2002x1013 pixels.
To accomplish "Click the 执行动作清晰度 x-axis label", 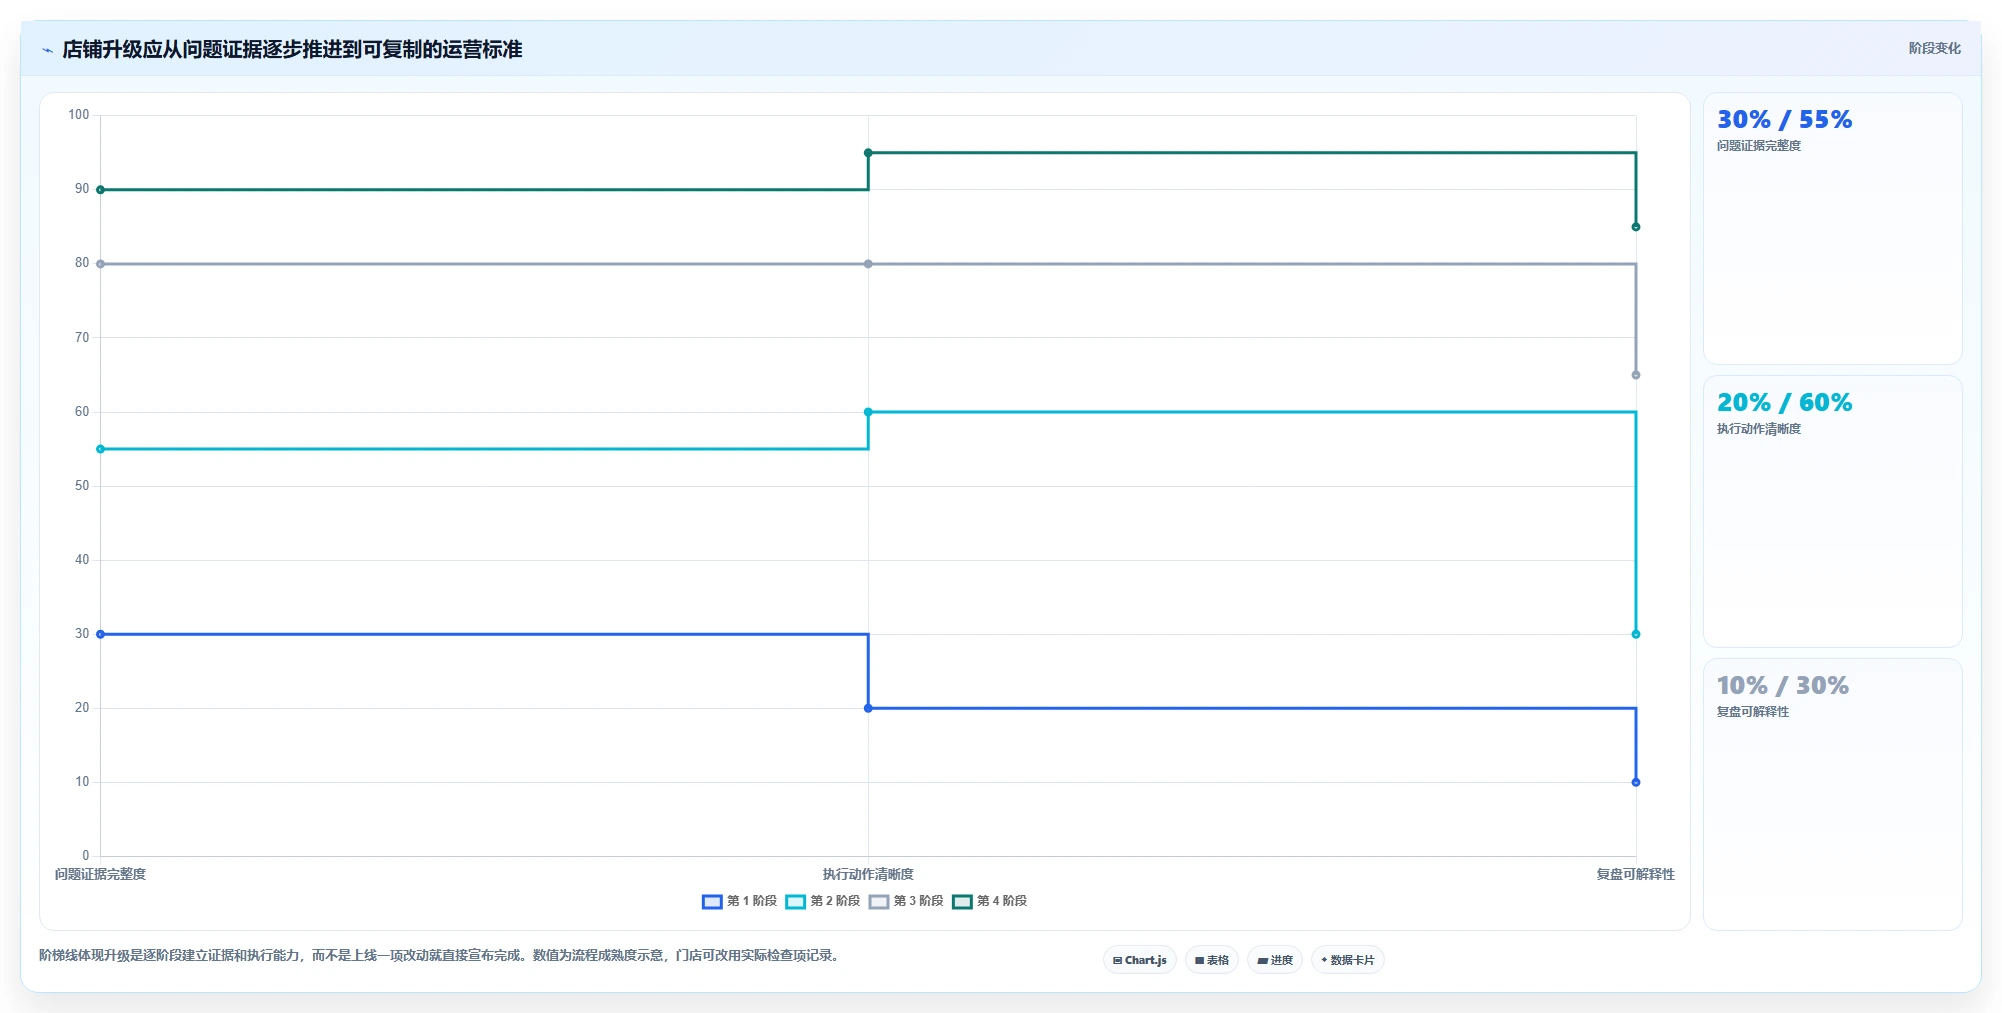I will pyautogui.click(x=868, y=874).
